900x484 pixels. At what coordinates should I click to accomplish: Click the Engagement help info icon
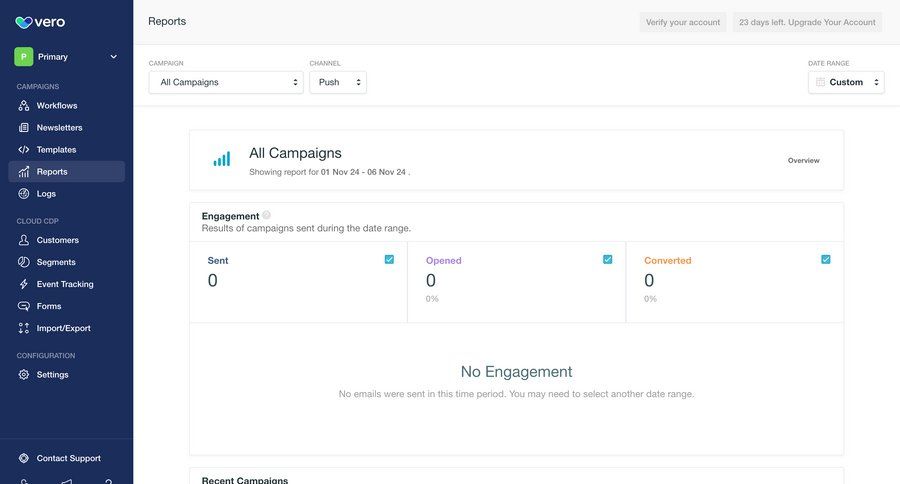tap(266, 215)
